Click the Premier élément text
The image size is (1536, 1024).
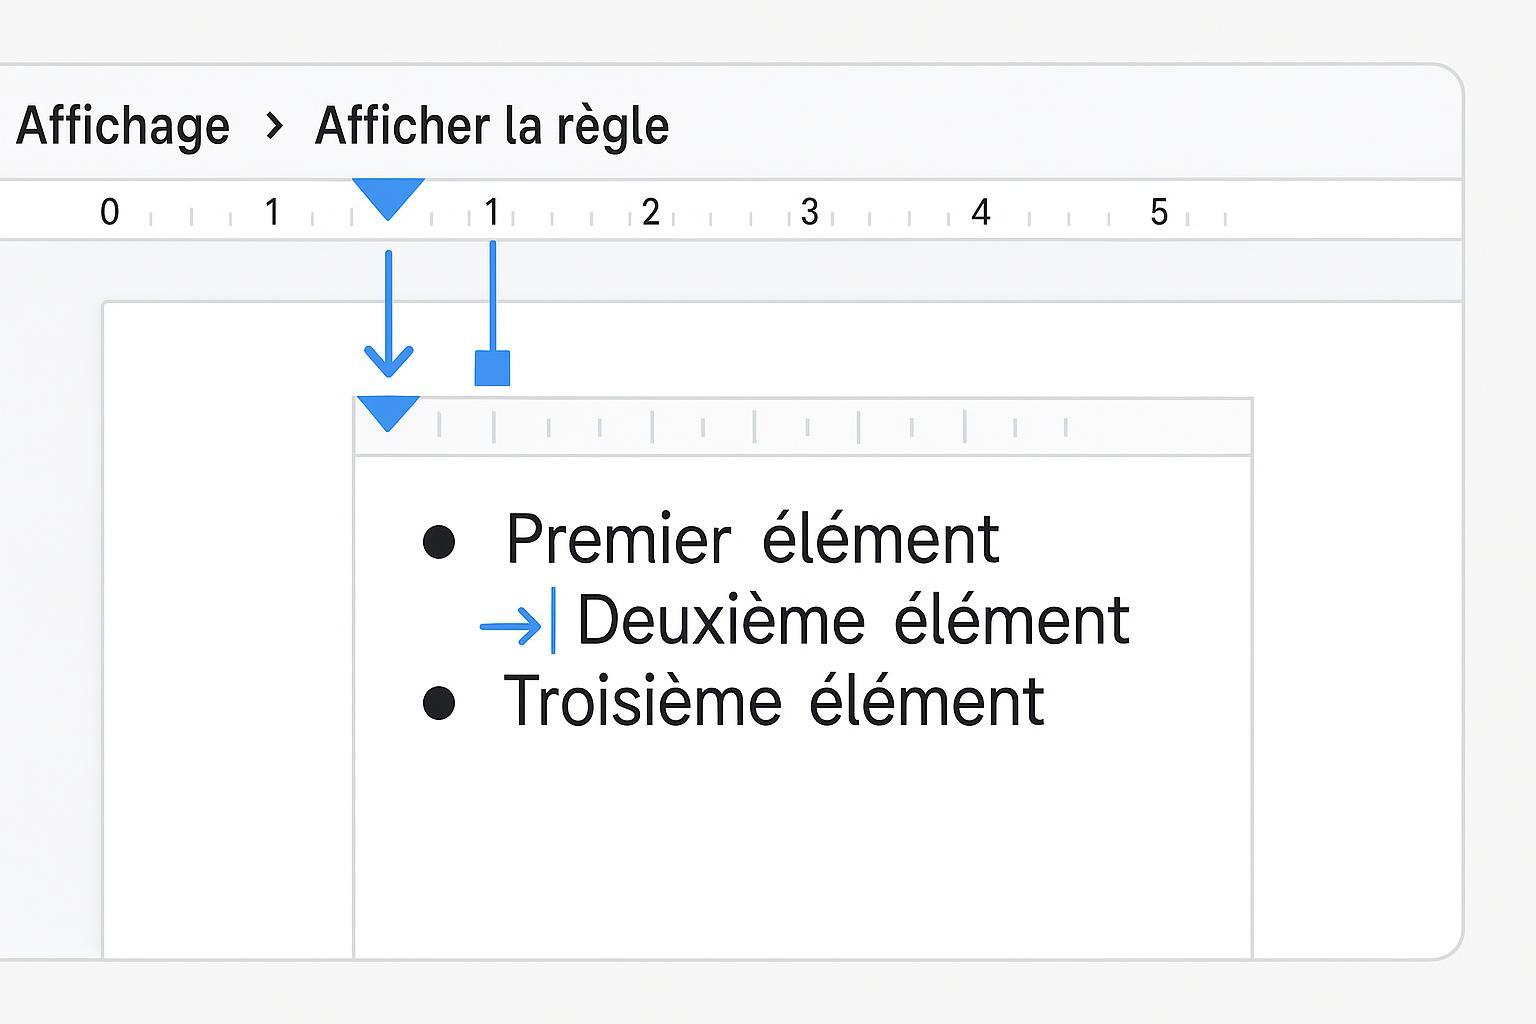click(x=752, y=540)
